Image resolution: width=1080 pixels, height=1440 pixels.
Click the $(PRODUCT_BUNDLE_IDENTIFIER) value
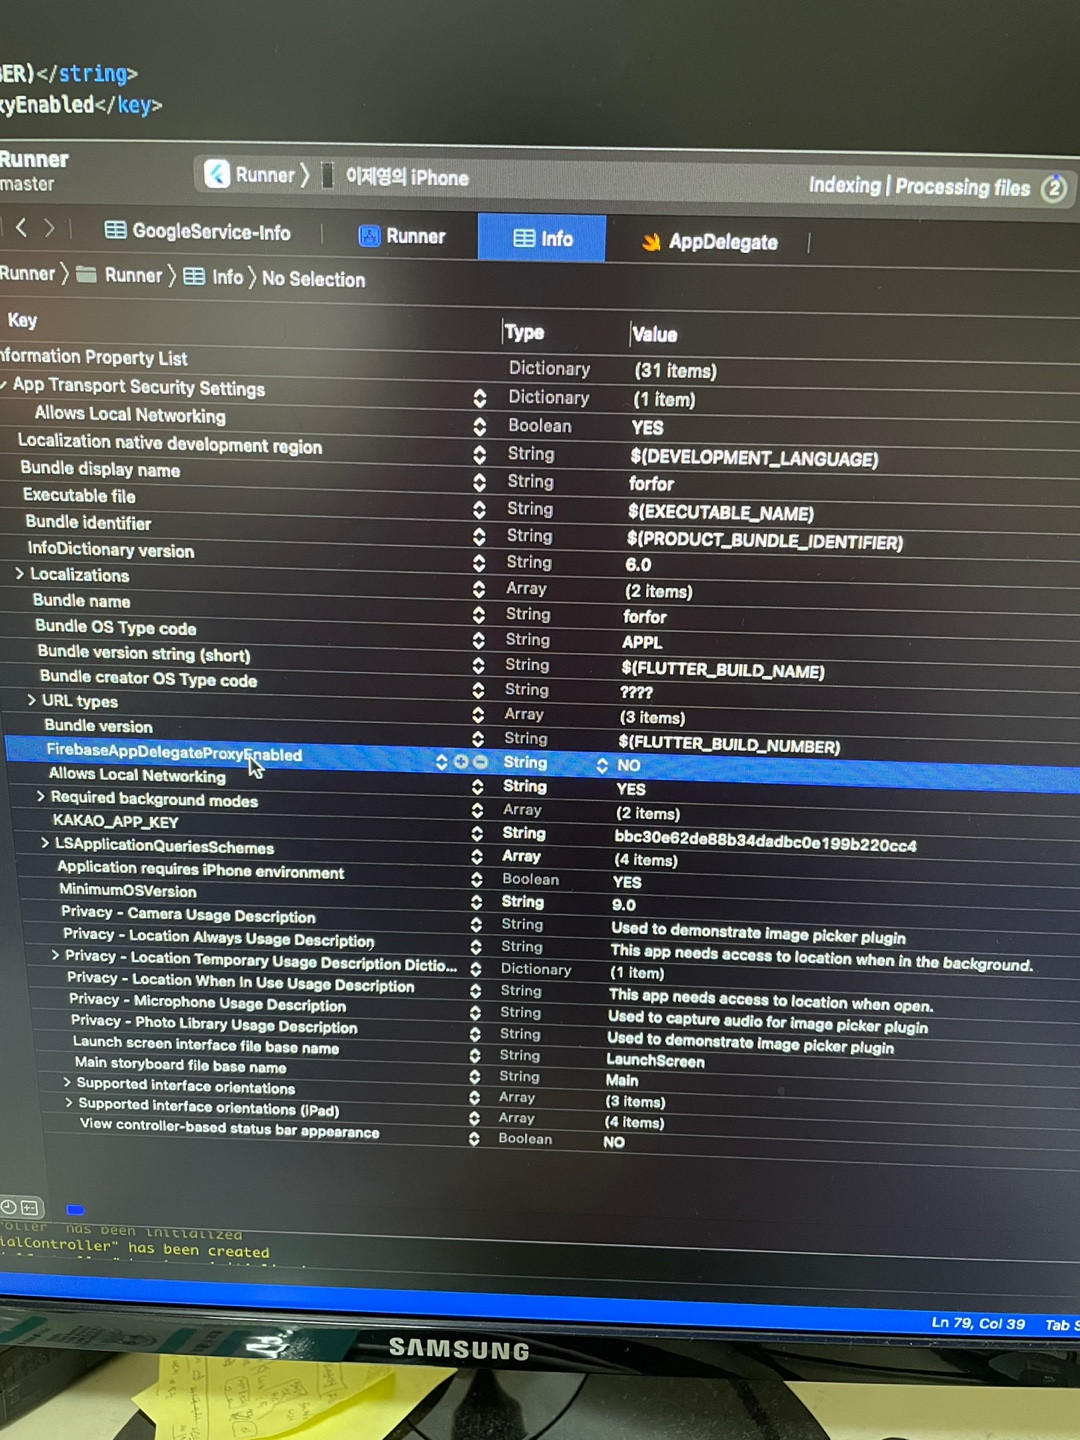pyautogui.click(x=765, y=541)
